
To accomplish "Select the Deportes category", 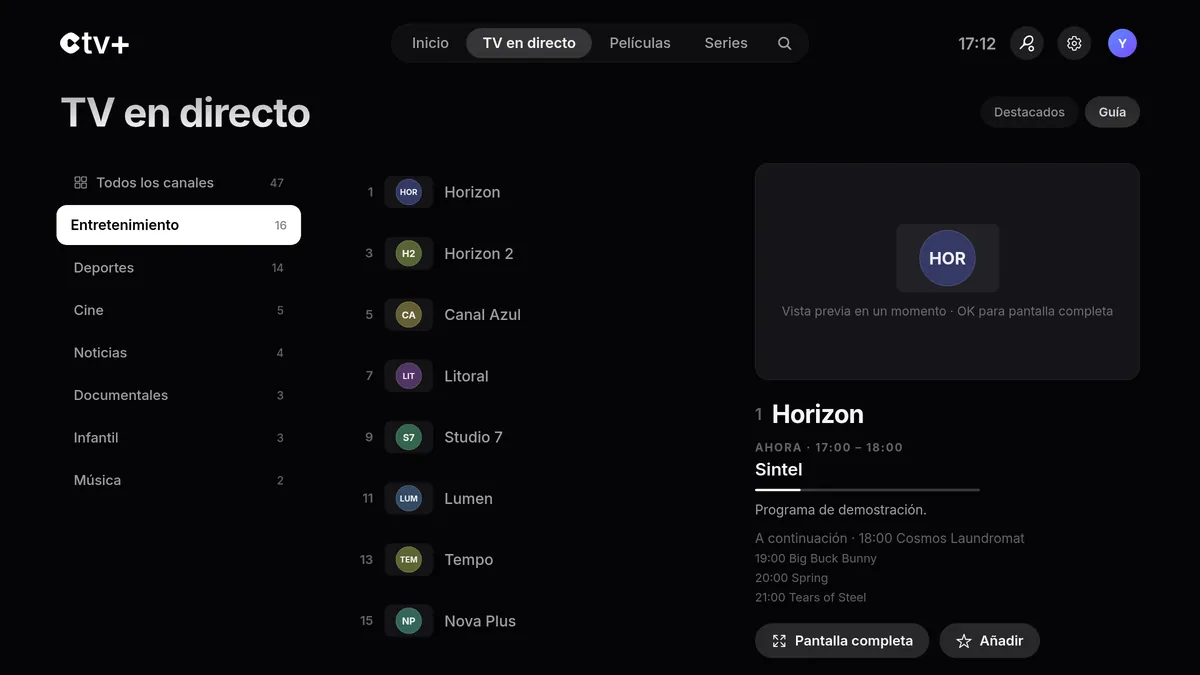I will [x=179, y=268].
